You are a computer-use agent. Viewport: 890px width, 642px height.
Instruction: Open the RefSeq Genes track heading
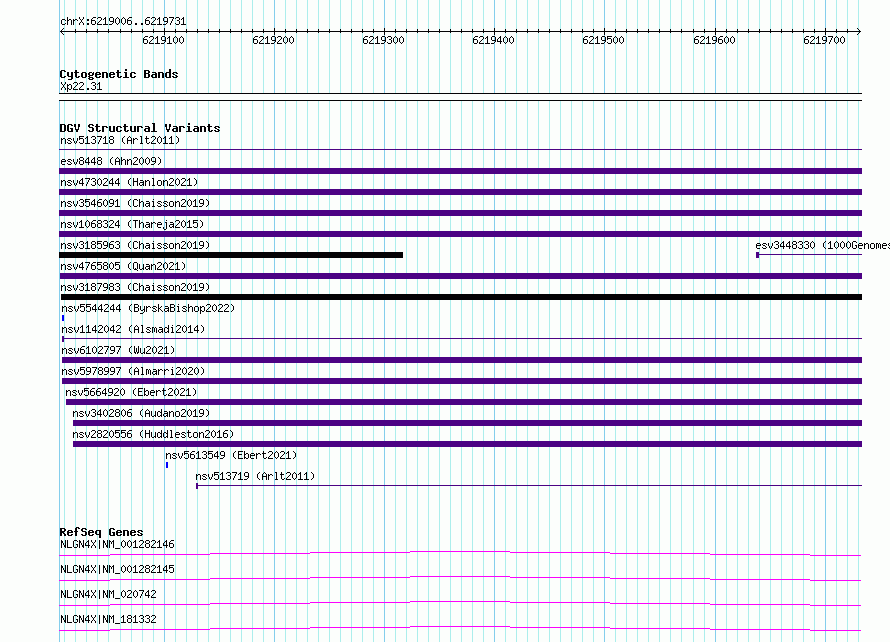tap(102, 532)
